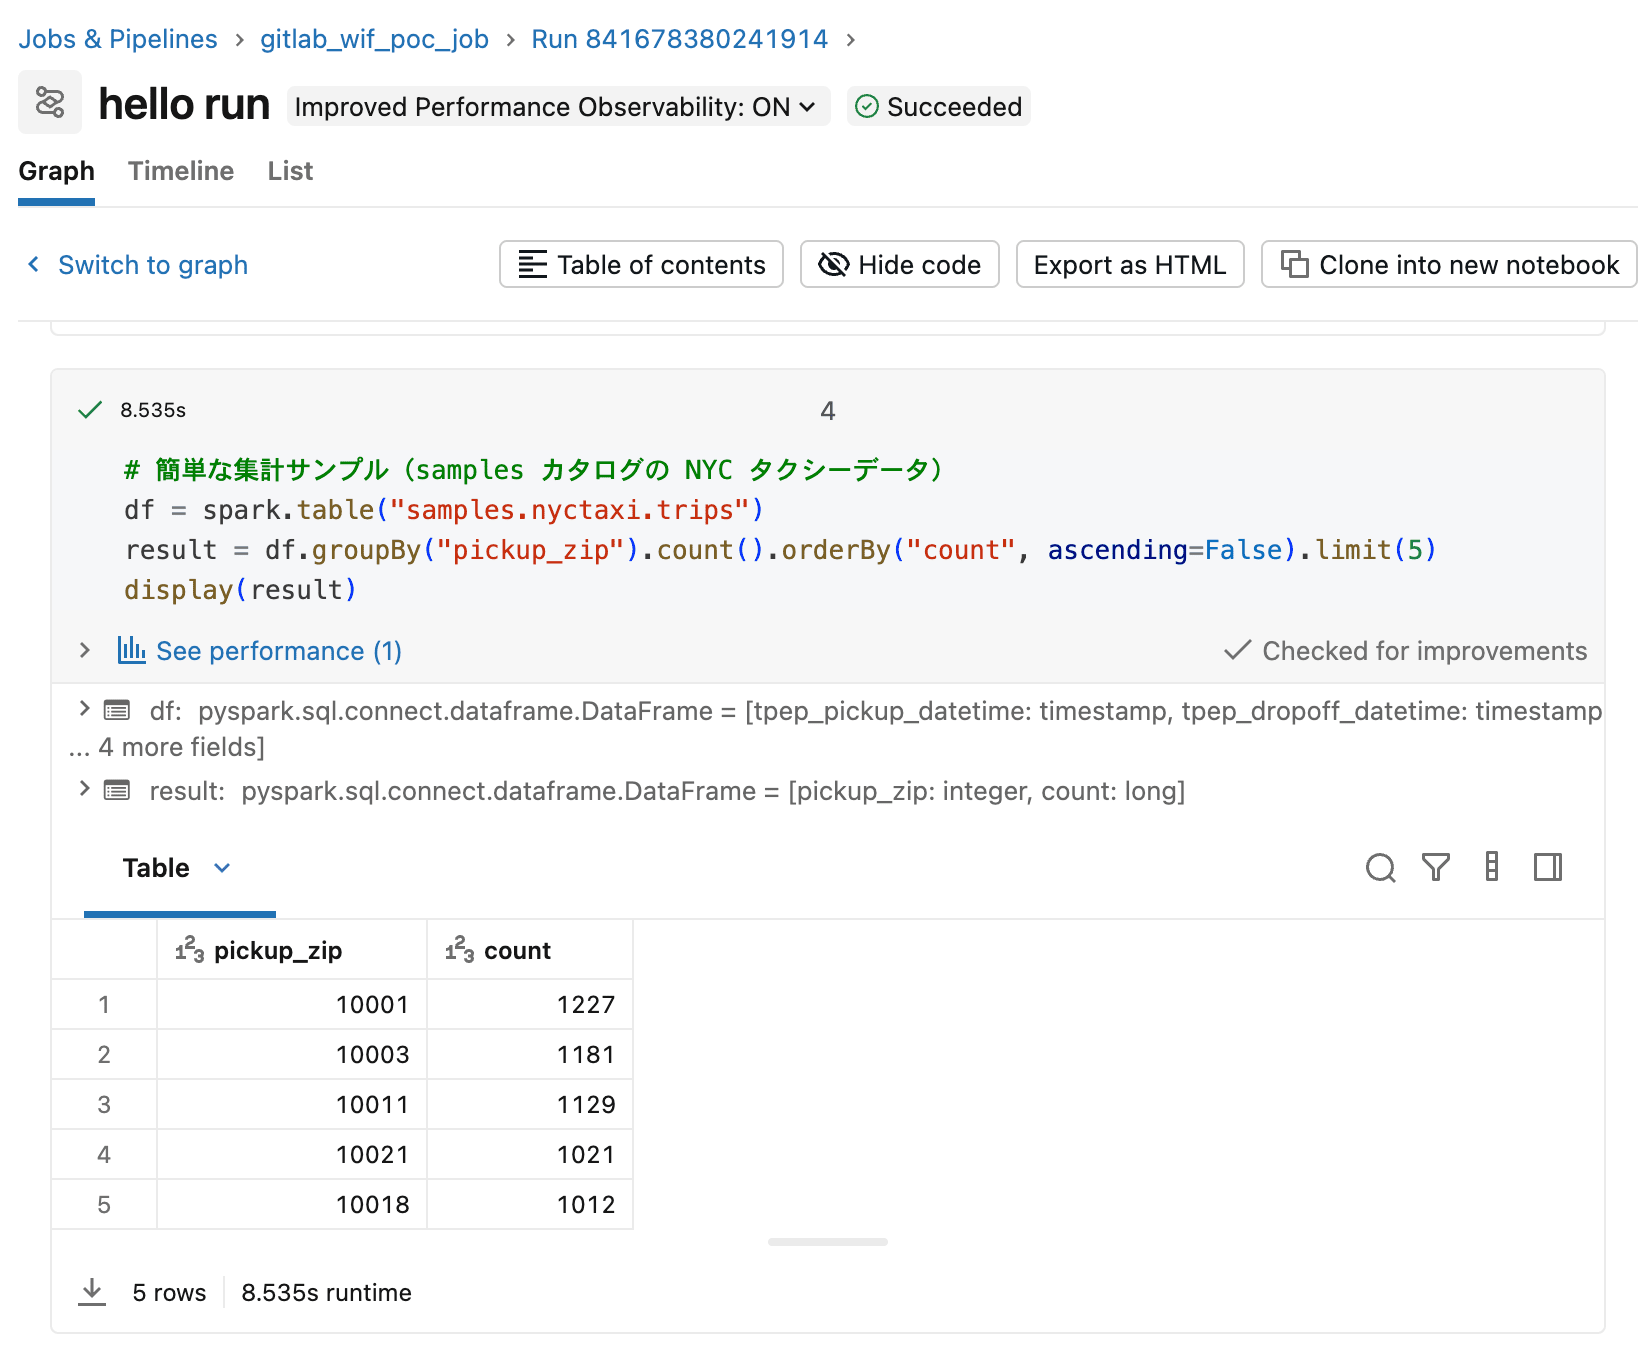Select cell with count 1129
This screenshot has height=1352, width=1638.
530,1104
